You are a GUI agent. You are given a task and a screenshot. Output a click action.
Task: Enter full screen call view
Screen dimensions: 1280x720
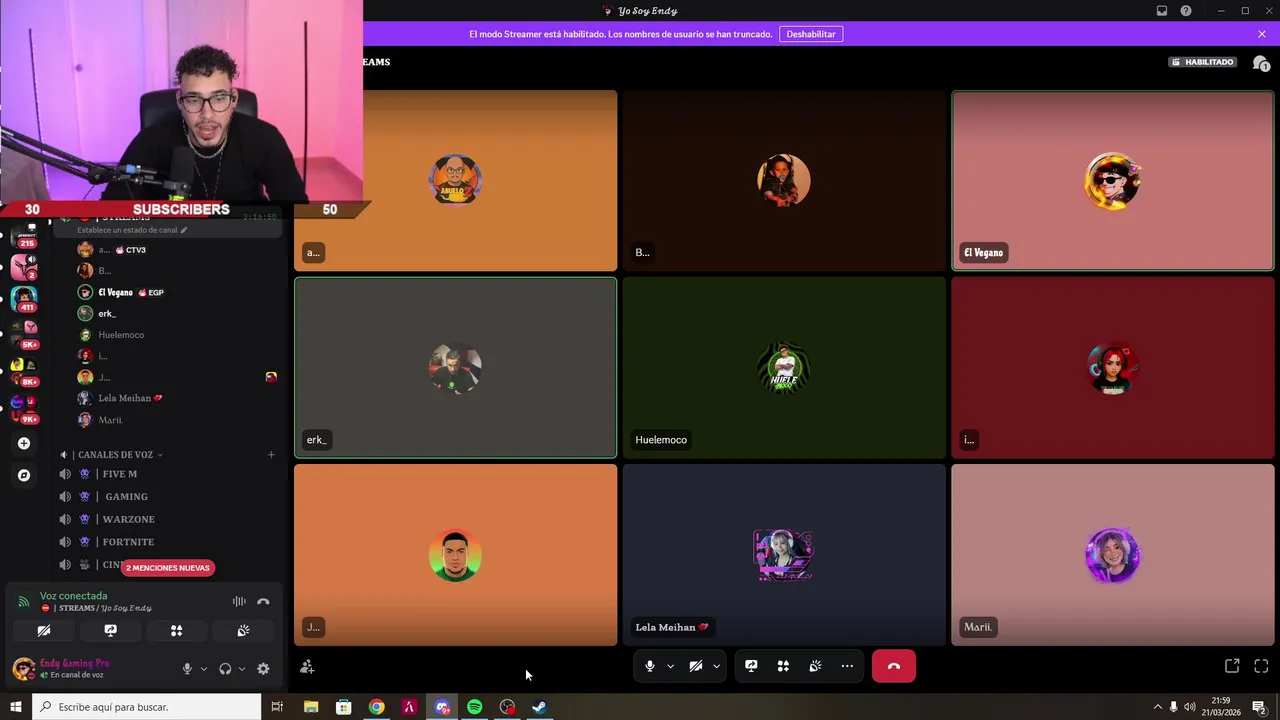click(x=1261, y=666)
